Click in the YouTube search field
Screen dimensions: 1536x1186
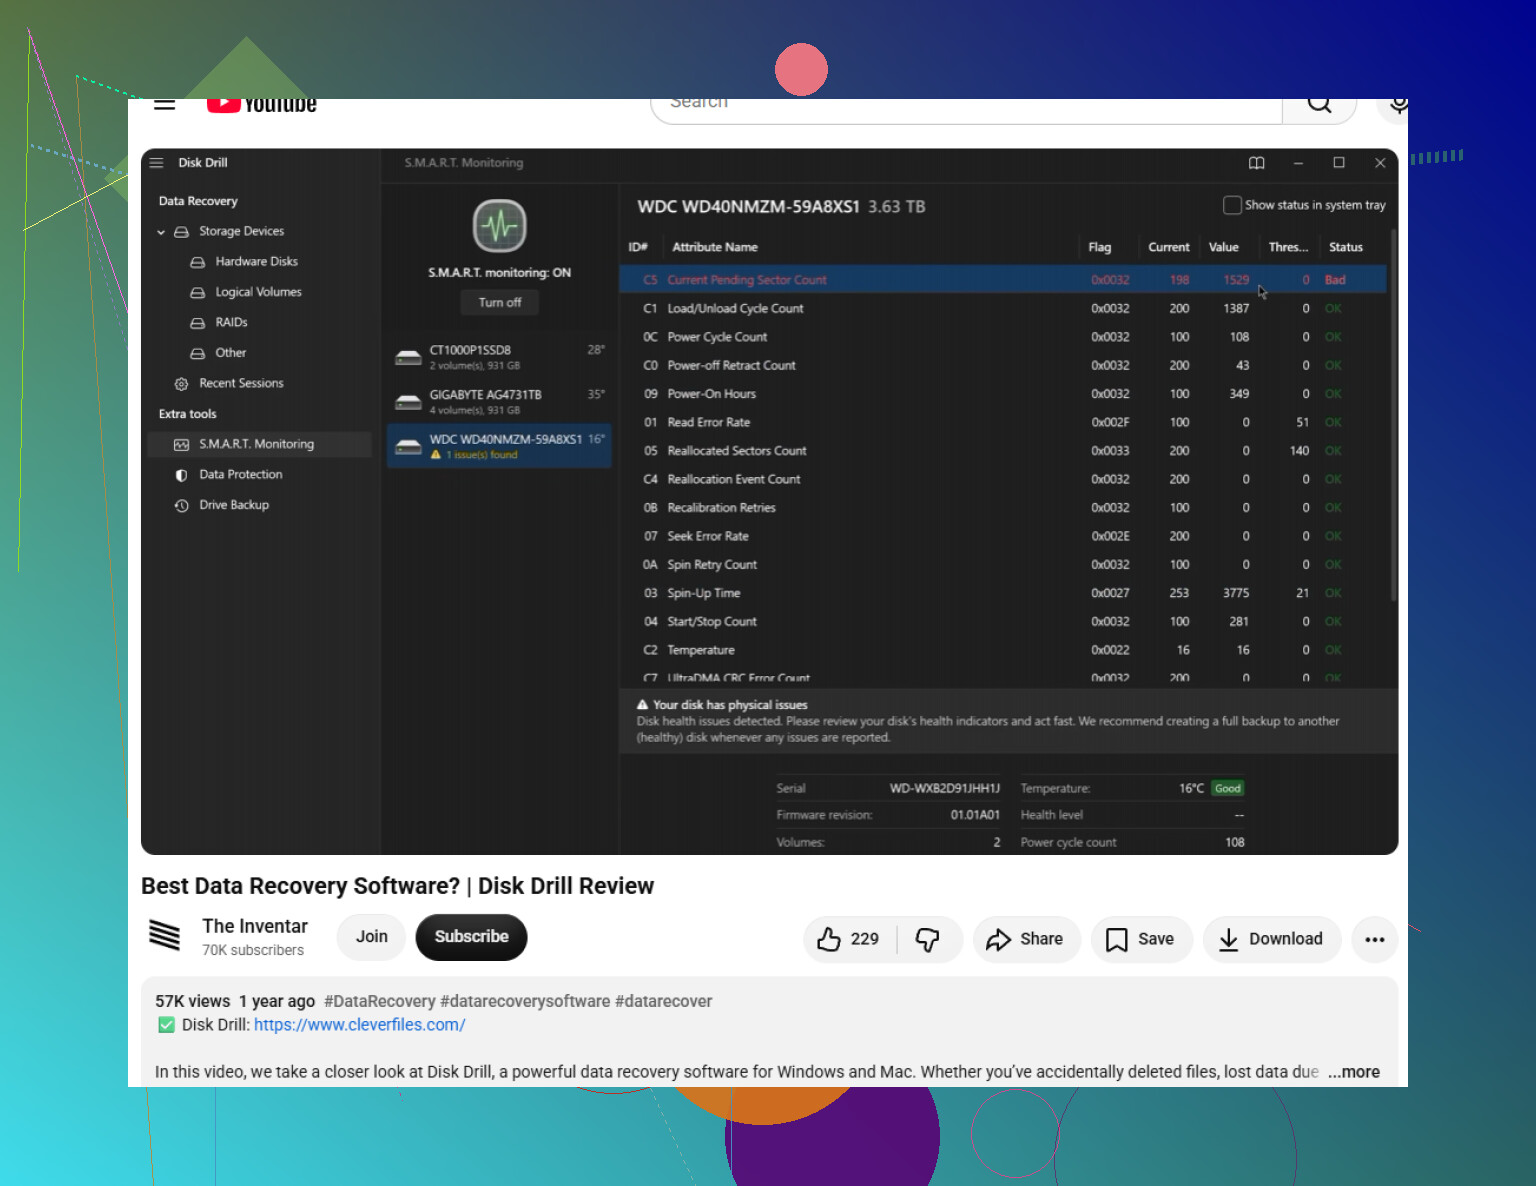966,108
